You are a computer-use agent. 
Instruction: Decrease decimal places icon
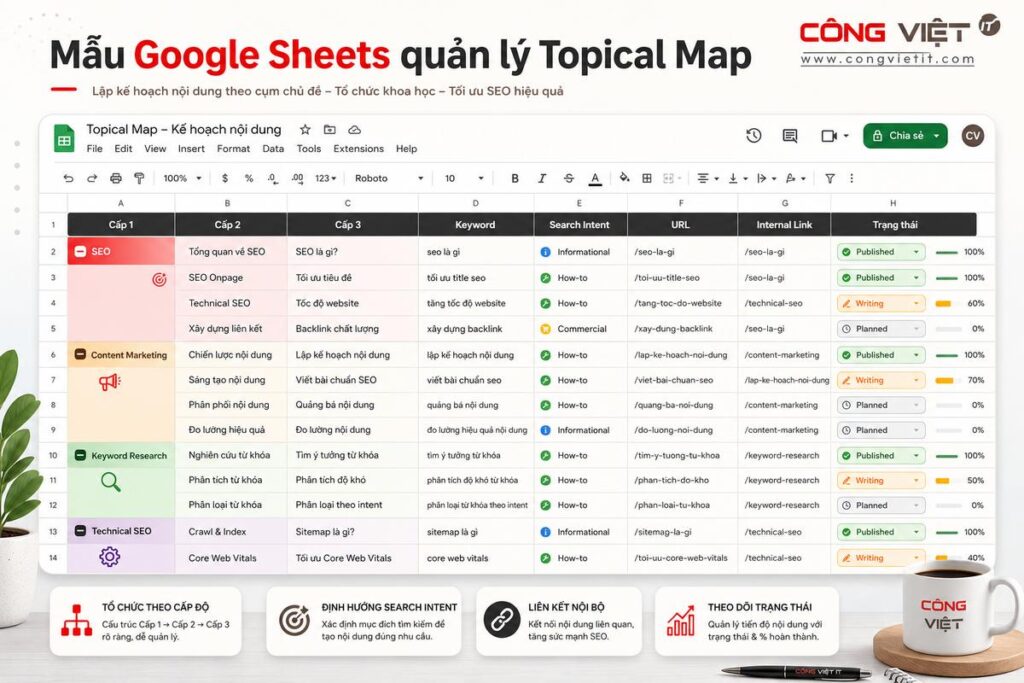272,178
